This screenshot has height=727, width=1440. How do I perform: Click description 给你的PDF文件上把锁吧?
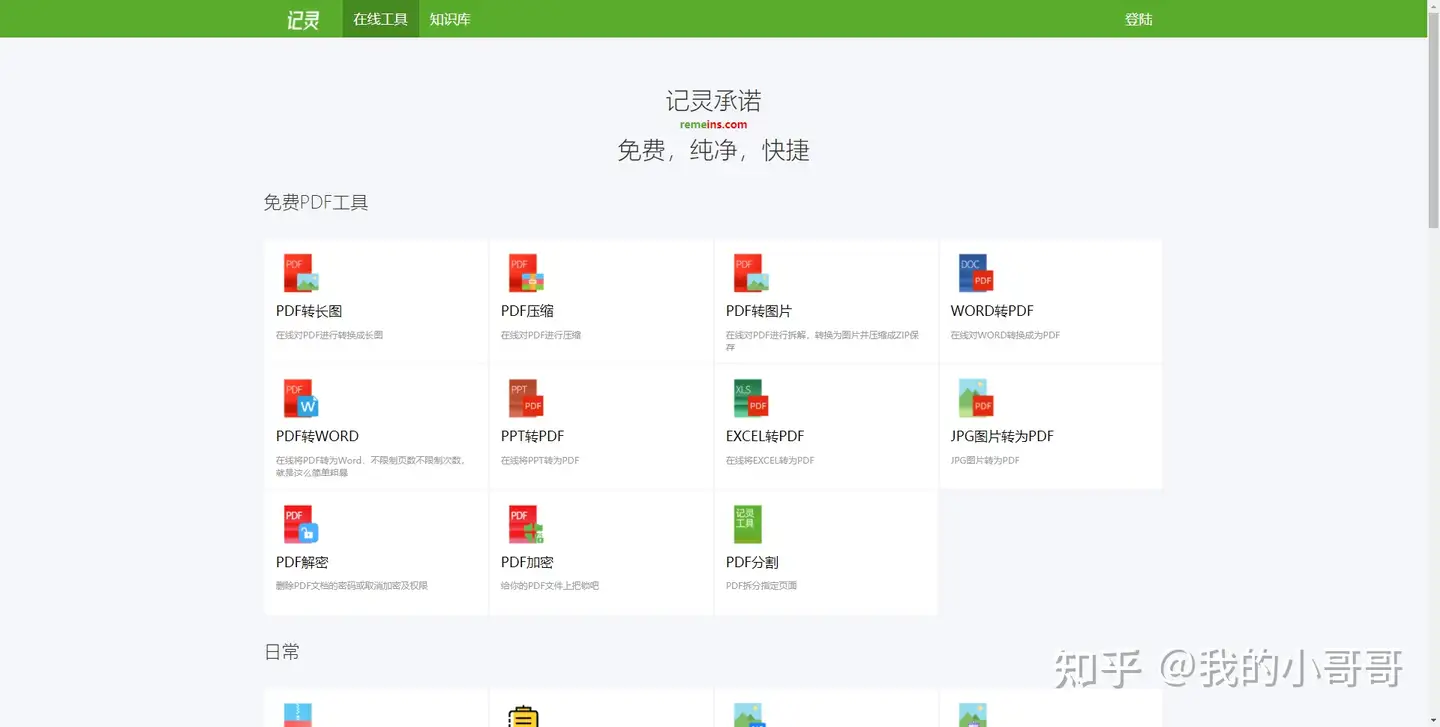[x=550, y=586]
